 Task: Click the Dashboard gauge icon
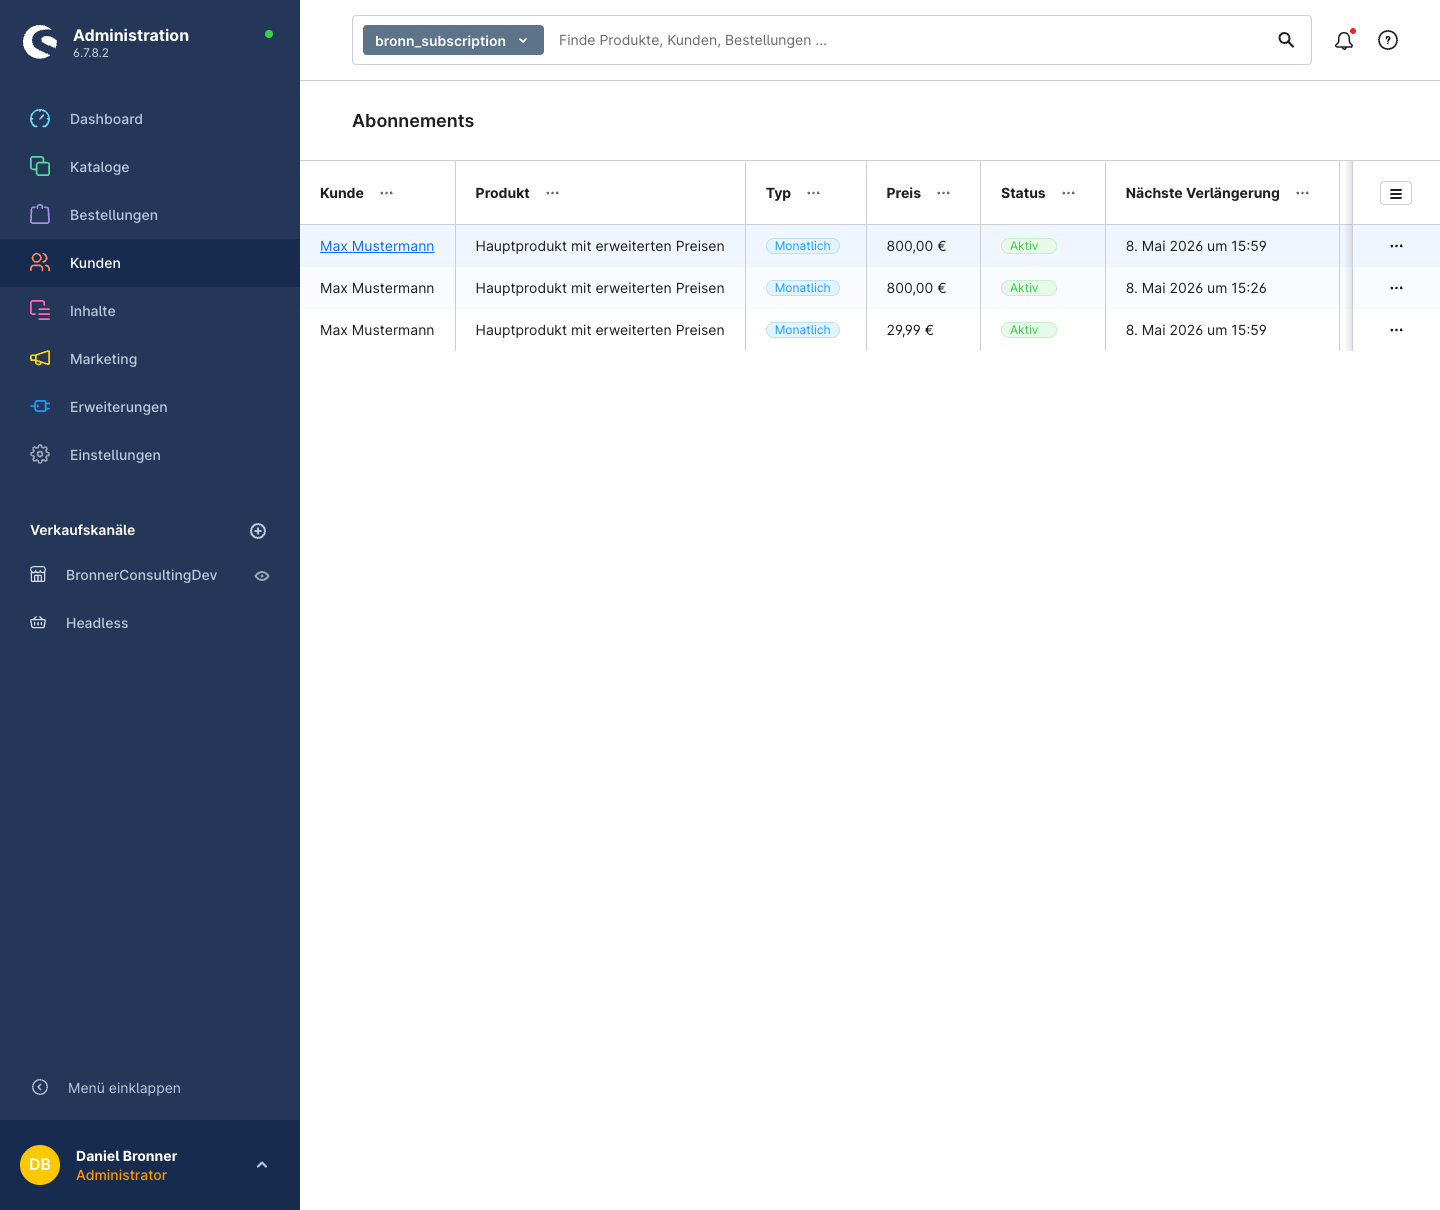click(x=40, y=119)
